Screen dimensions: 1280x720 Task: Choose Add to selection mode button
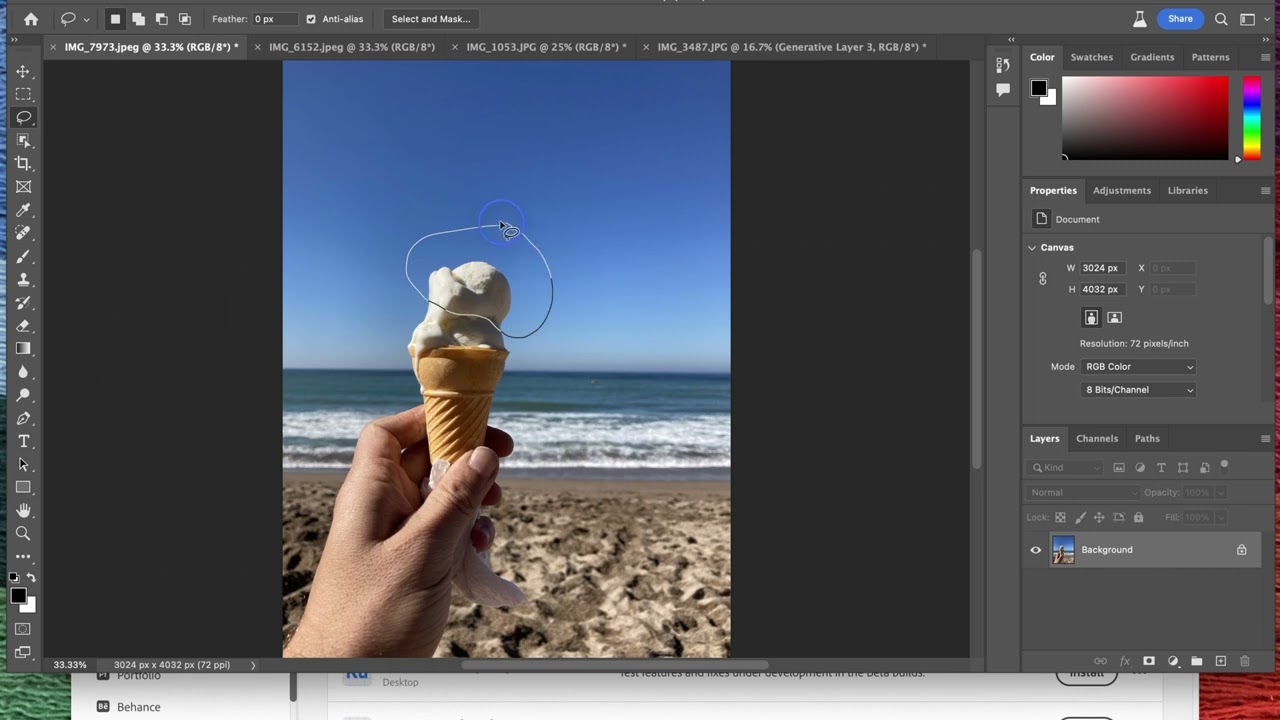click(x=138, y=19)
